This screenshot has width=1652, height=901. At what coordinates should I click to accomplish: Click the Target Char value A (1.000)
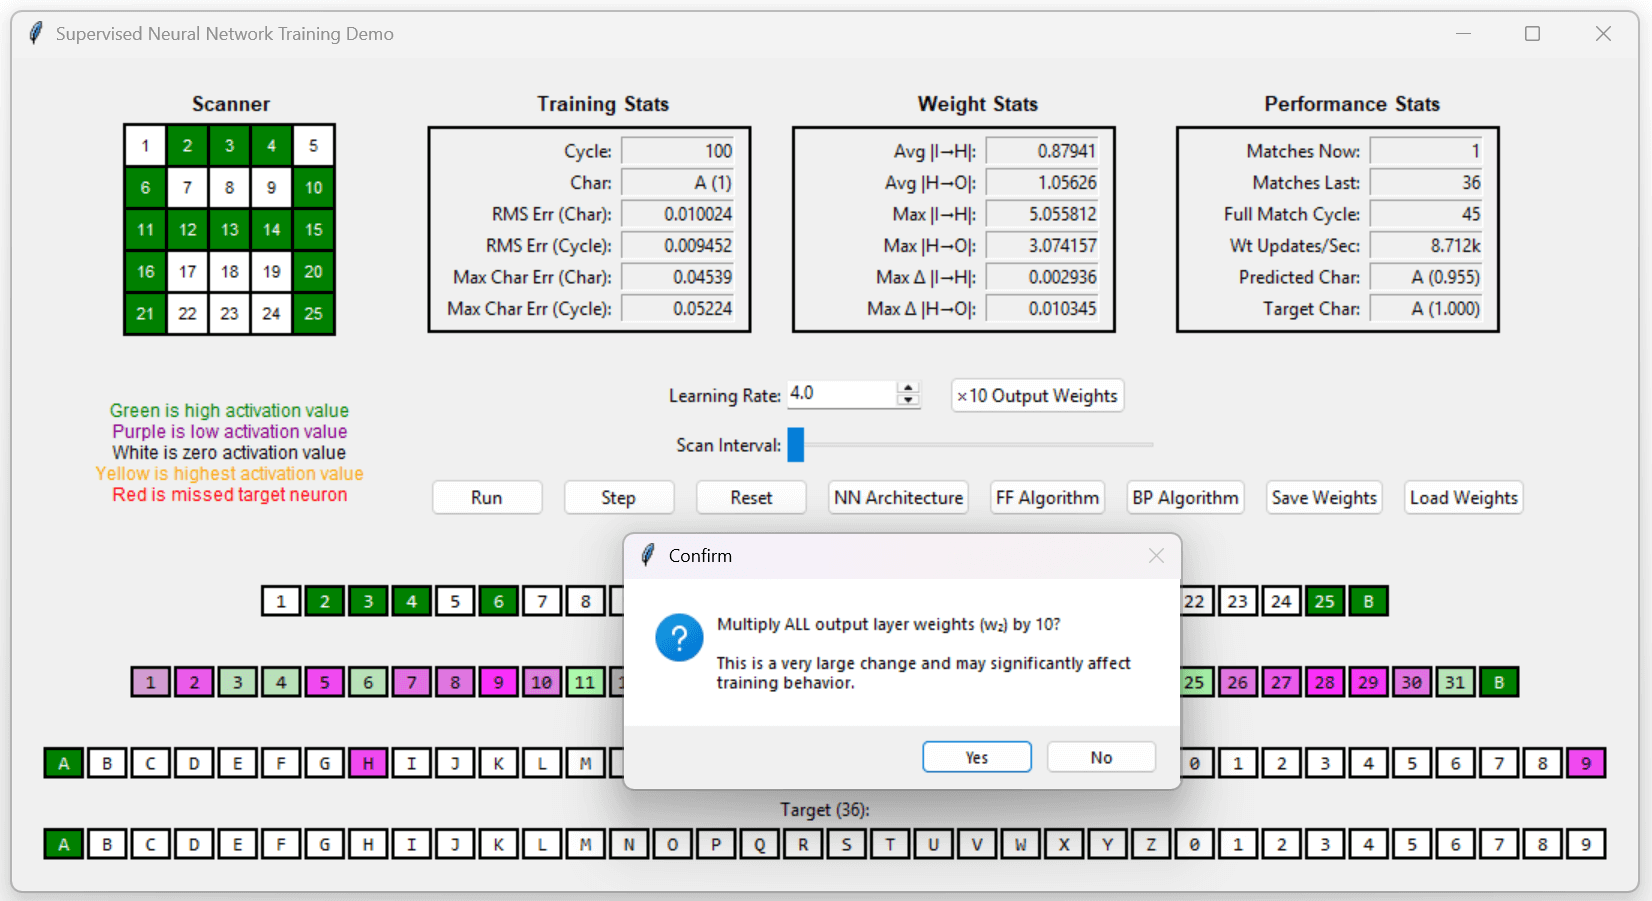[1426, 309]
